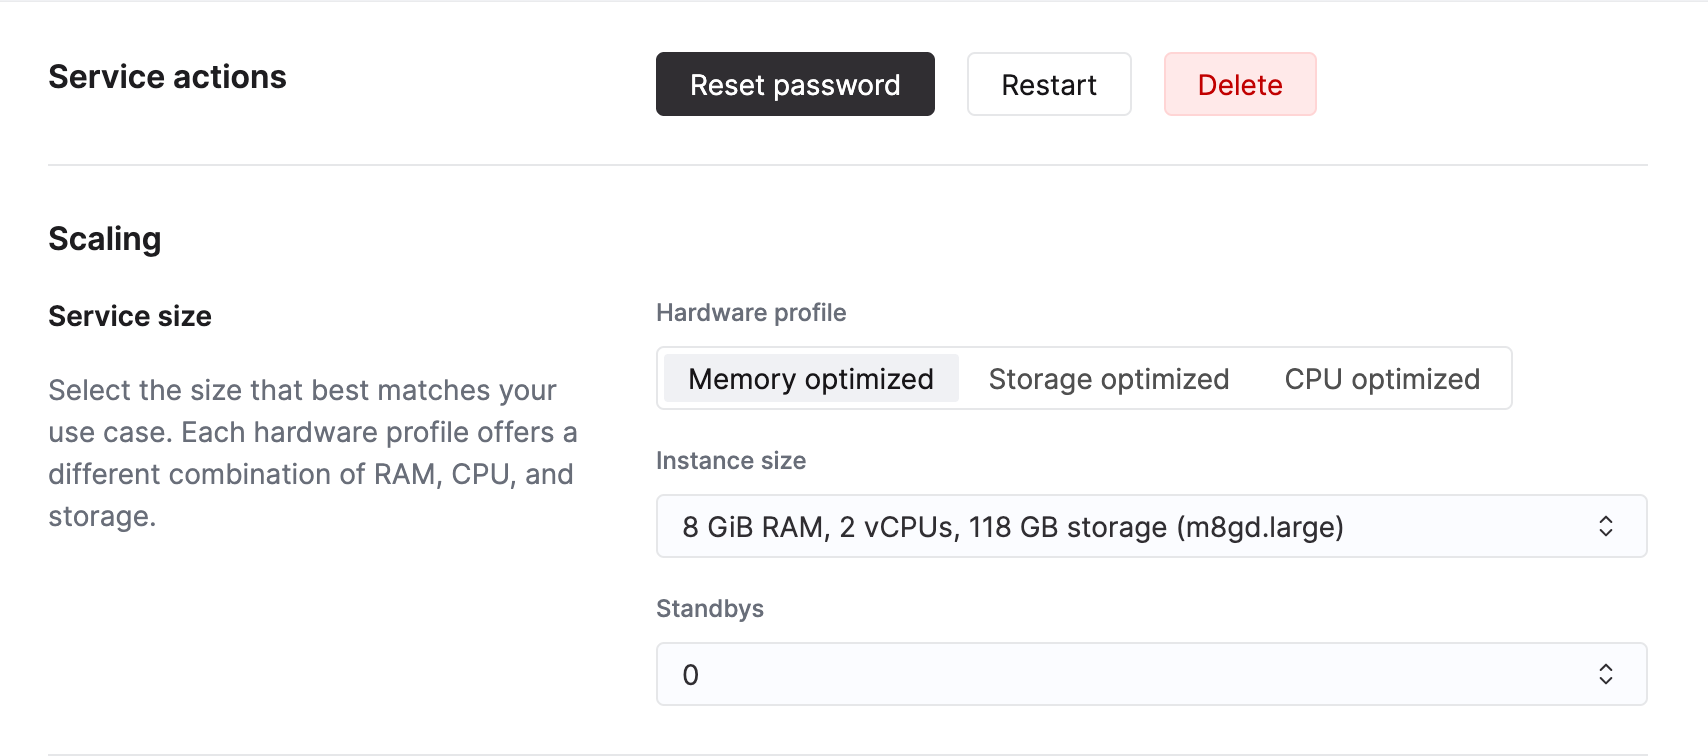
Task: Open the Instance size dropdown
Action: pyautogui.click(x=1150, y=527)
